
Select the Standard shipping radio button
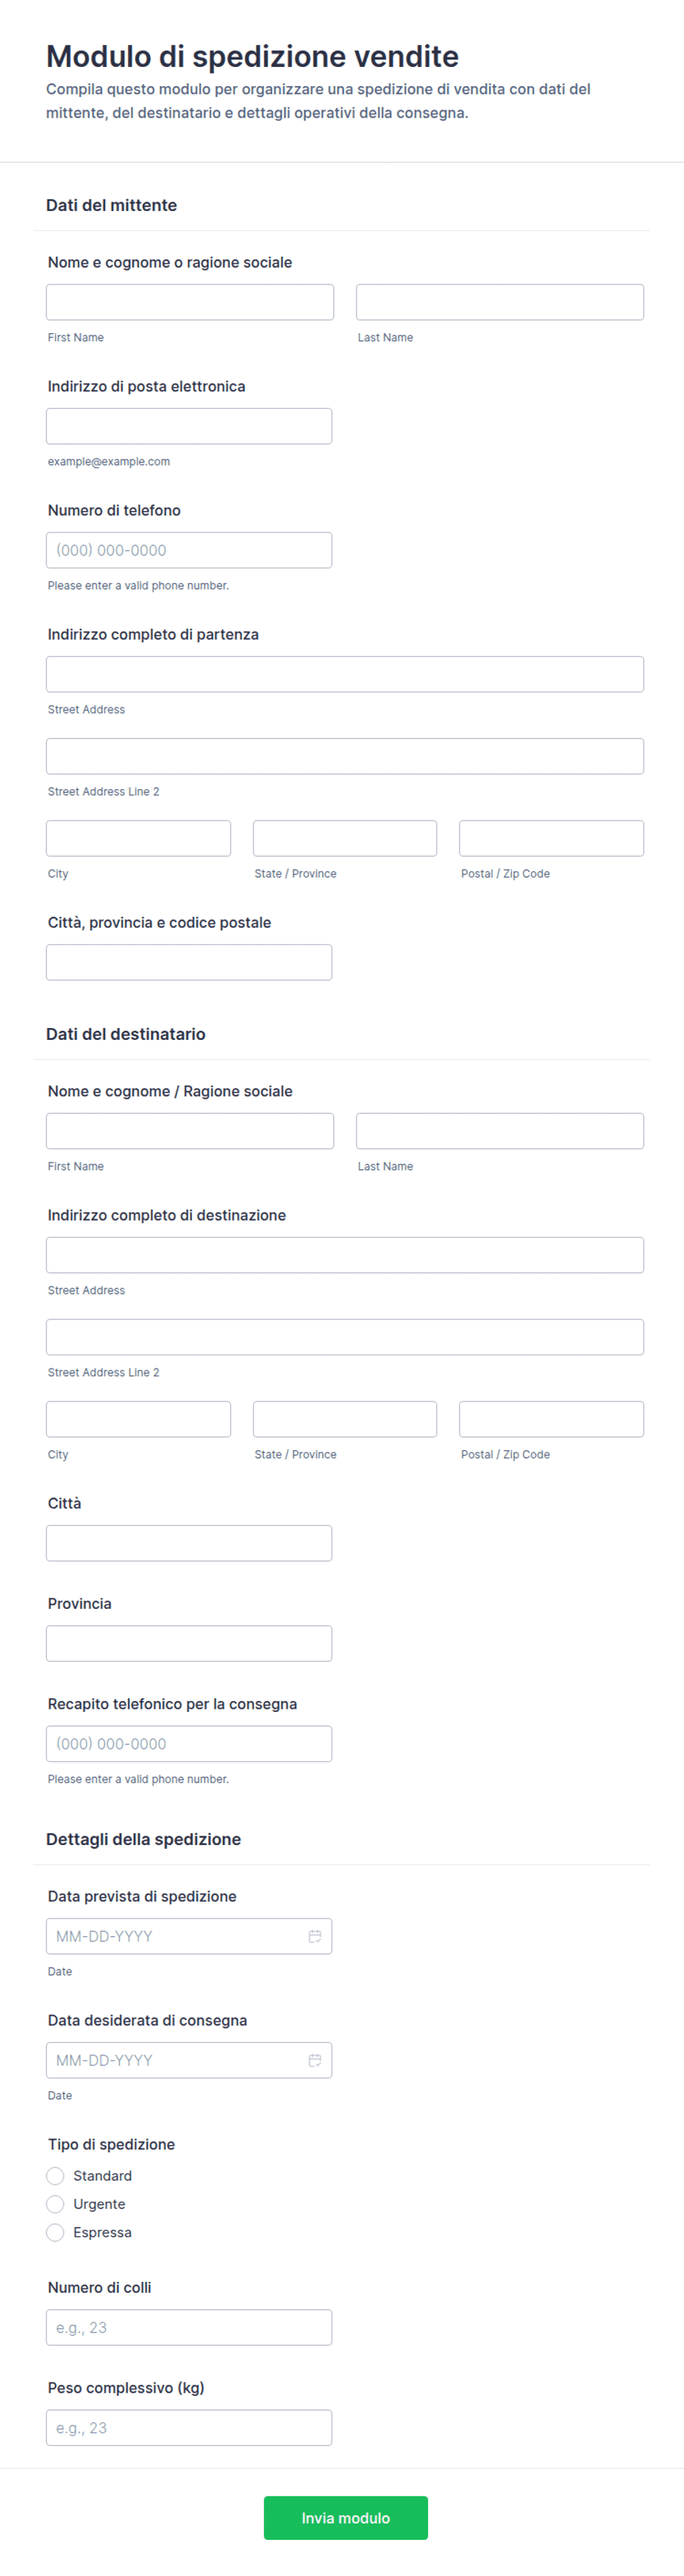click(55, 2176)
